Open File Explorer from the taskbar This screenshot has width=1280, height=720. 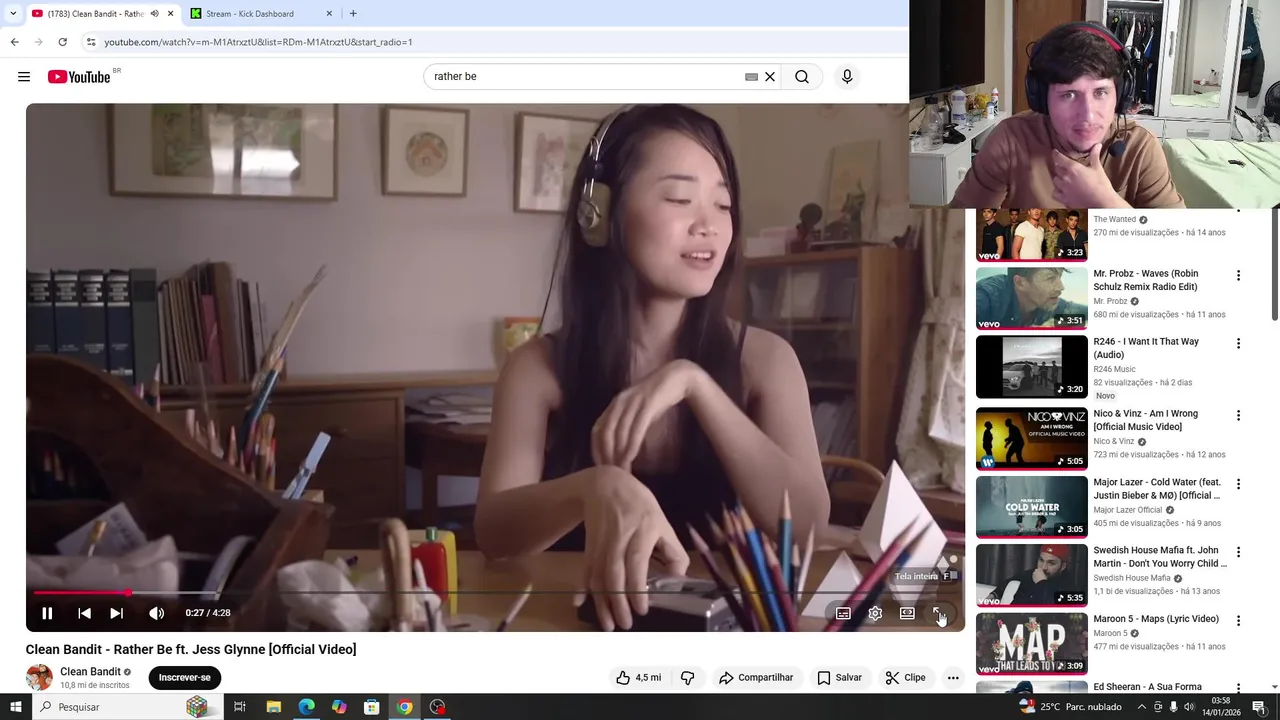(x=273, y=707)
